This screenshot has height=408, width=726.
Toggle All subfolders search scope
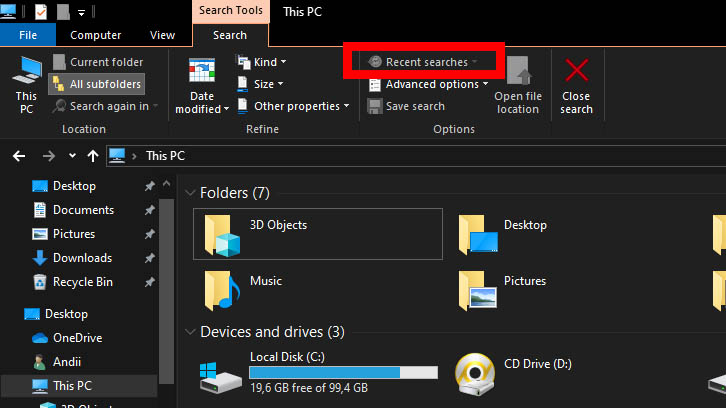click(x=97, y=84)
